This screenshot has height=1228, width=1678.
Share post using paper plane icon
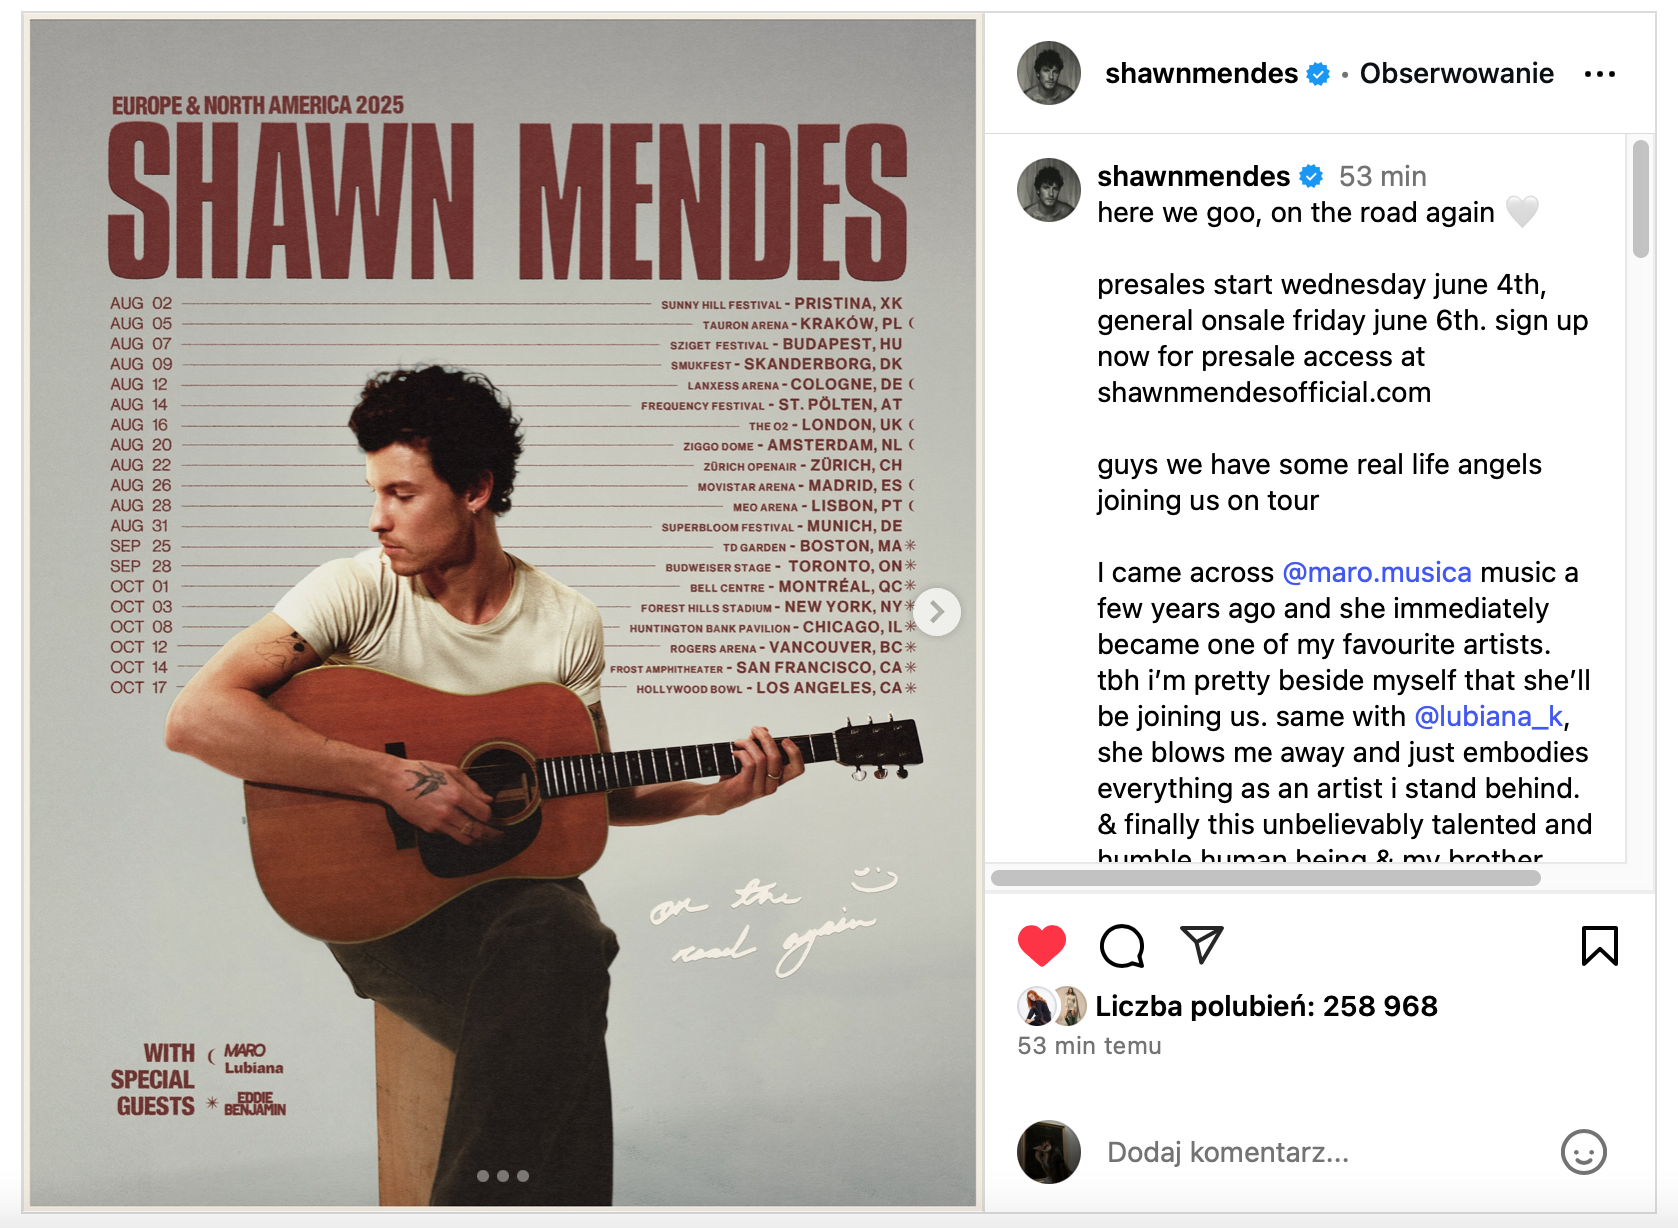point(1202,944)
